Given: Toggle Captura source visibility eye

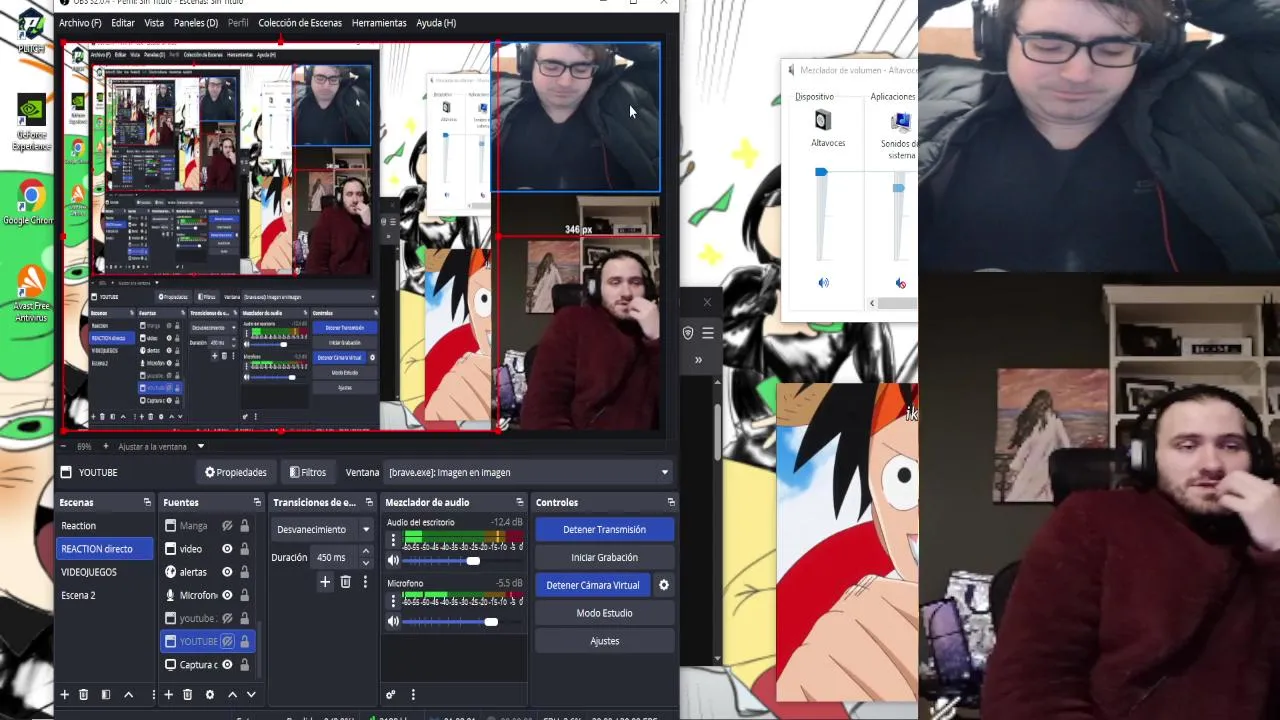Looking at the screenshot, I should 227,664.
